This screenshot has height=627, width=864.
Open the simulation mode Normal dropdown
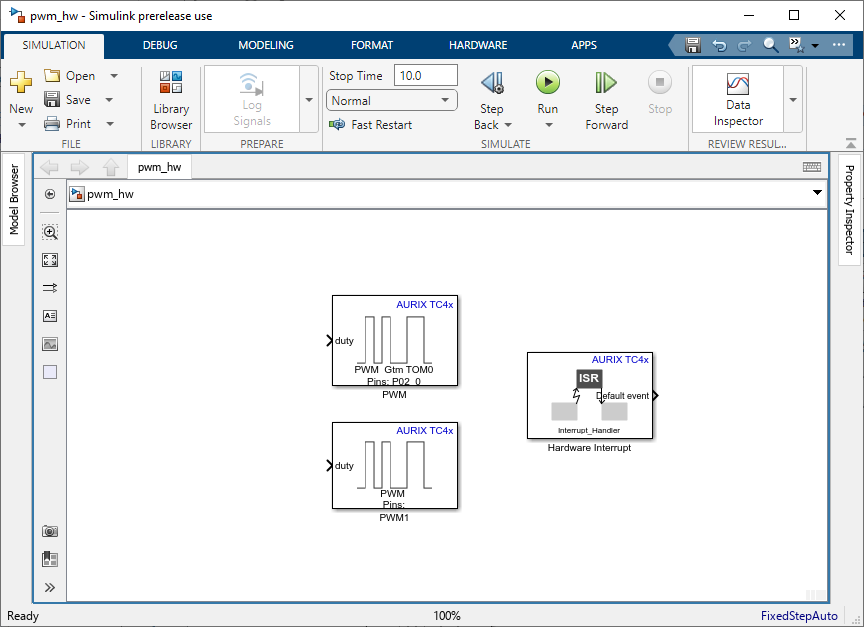point(391,101)
